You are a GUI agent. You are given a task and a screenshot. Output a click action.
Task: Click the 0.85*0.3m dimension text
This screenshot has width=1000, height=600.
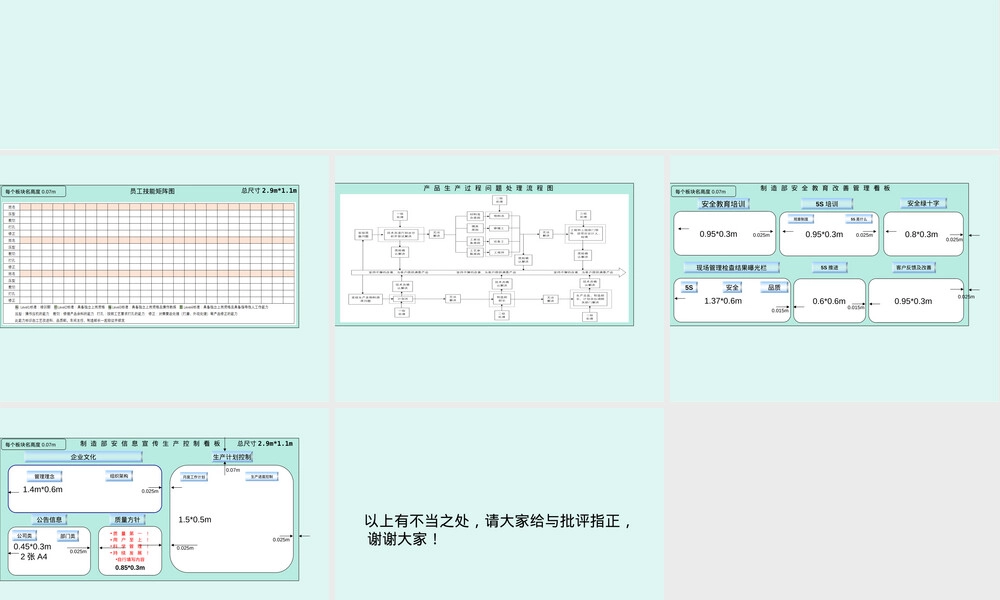point(130,567)
